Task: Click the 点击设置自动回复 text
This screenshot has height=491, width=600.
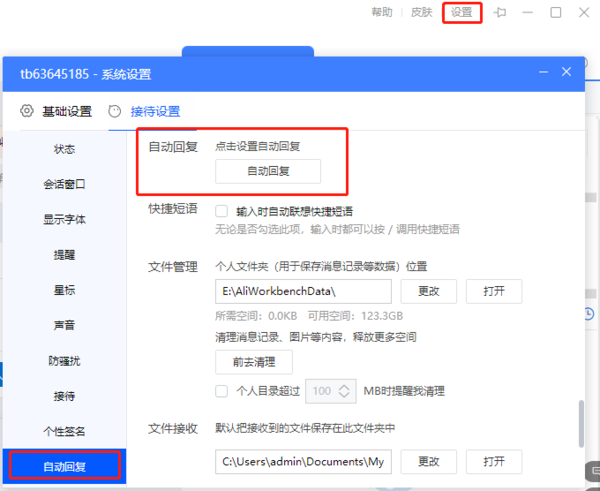Action: click(x=258, y=146)
